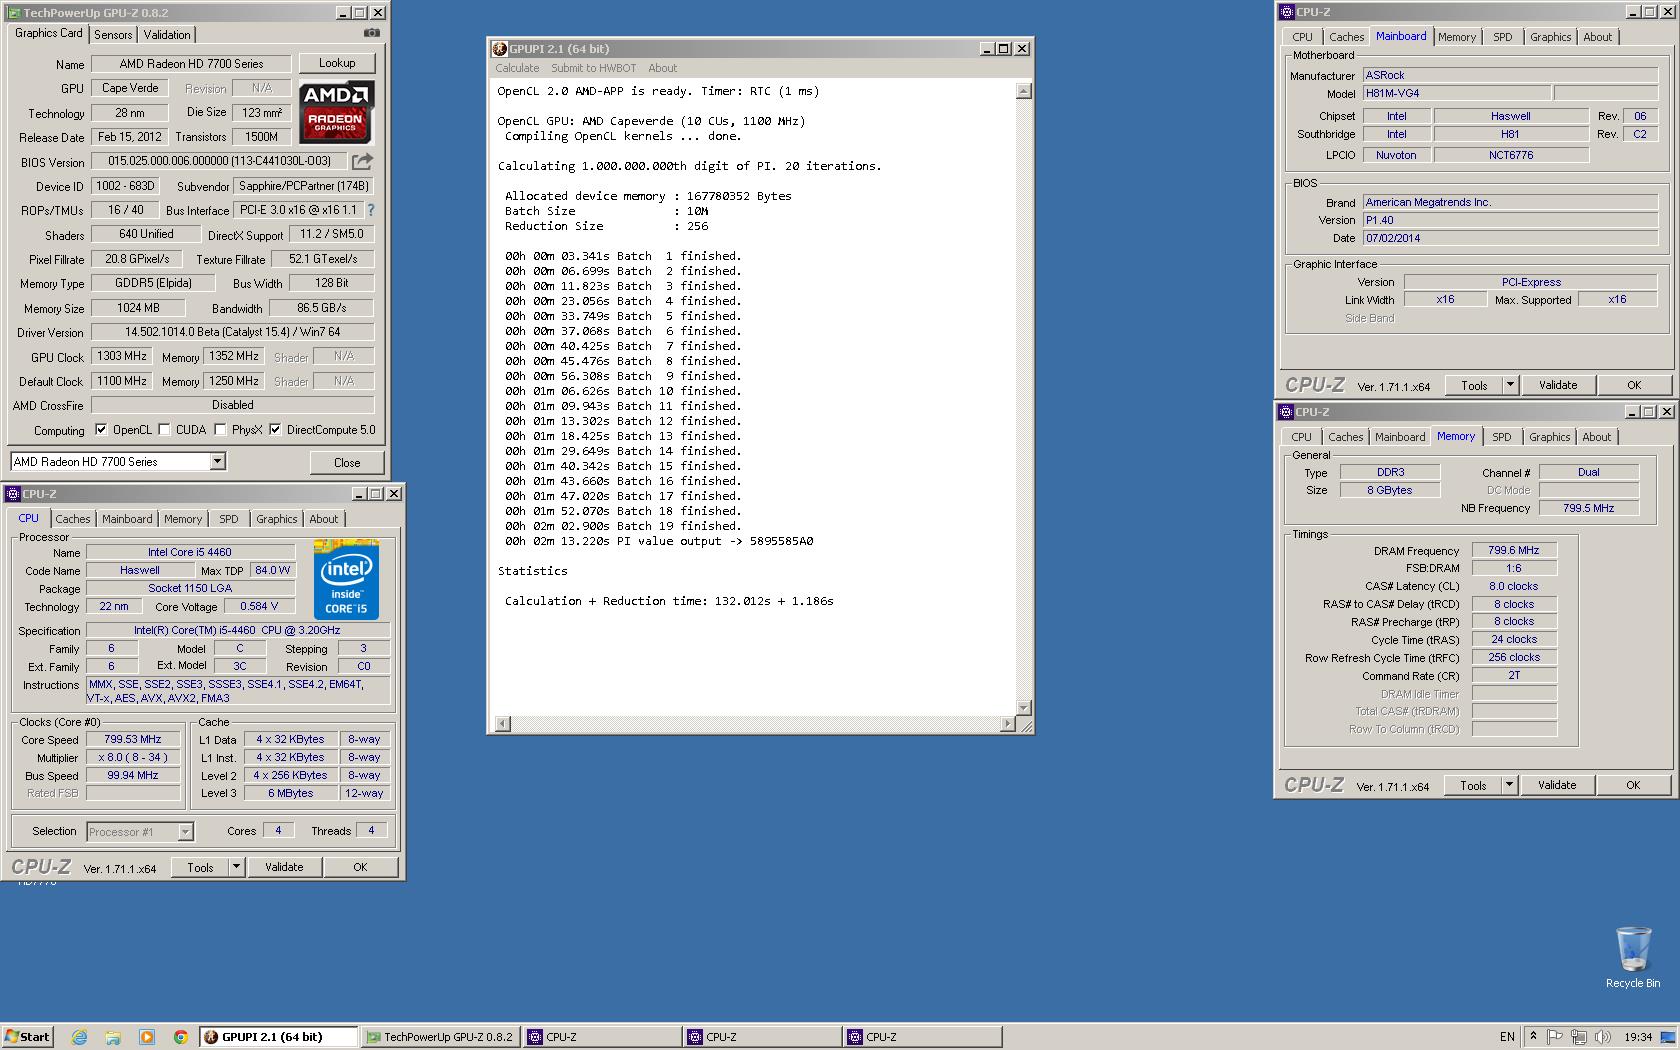Click OK in CPU-Z Mainboard window
Image resolution: width=1680 pixels, height=1050 pixels.
point(1634,385)
